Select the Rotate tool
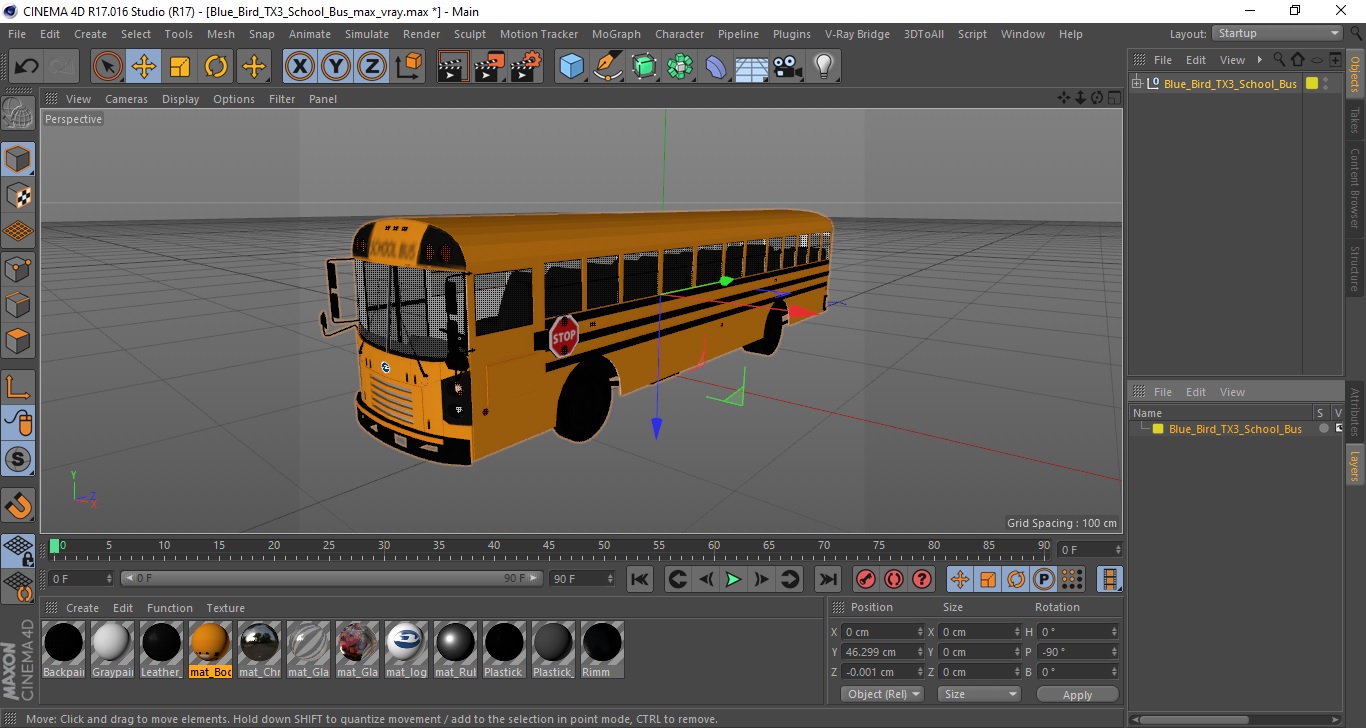1366x728 pixels. [216, 67]
